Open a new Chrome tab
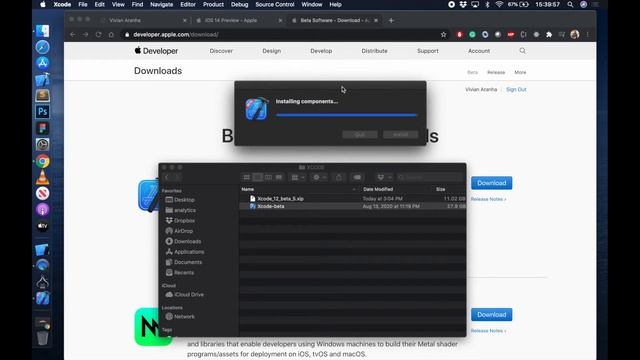The height and width of the screenshot is (360, 640). (391, 20)
